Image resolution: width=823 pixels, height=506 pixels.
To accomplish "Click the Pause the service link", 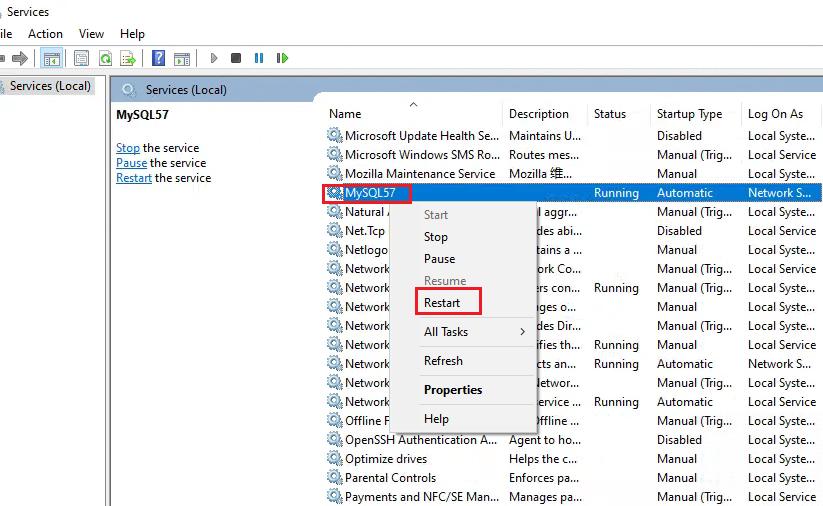I will [131, 163].
